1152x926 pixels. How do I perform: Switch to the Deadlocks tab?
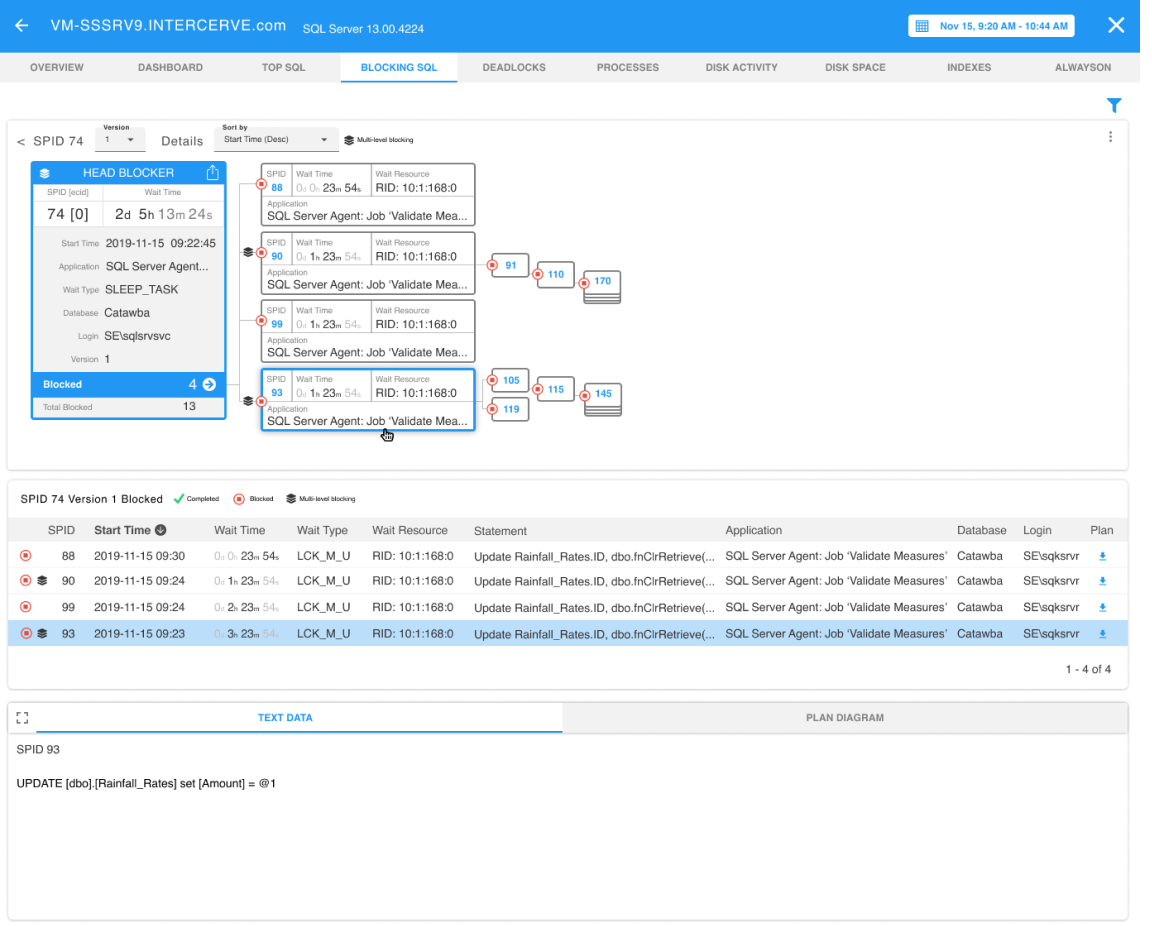point(513,67)
